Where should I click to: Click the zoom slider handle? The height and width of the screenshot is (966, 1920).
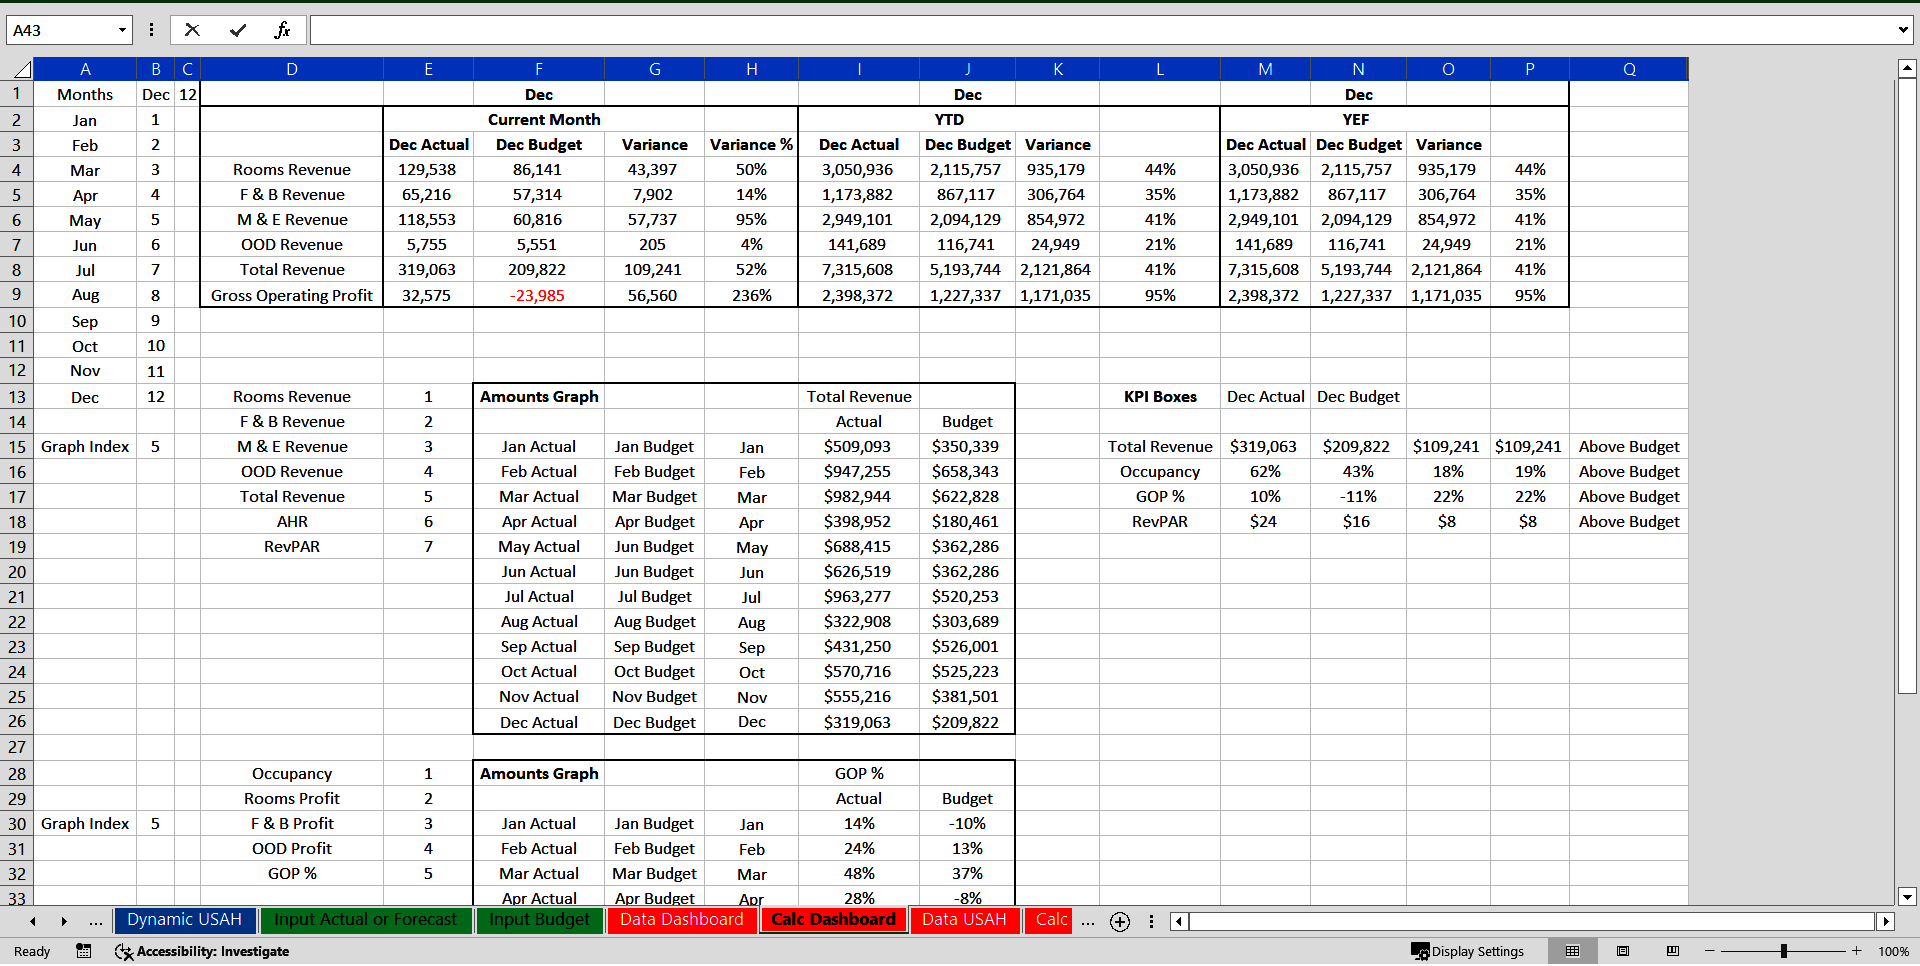point(1784,951)
